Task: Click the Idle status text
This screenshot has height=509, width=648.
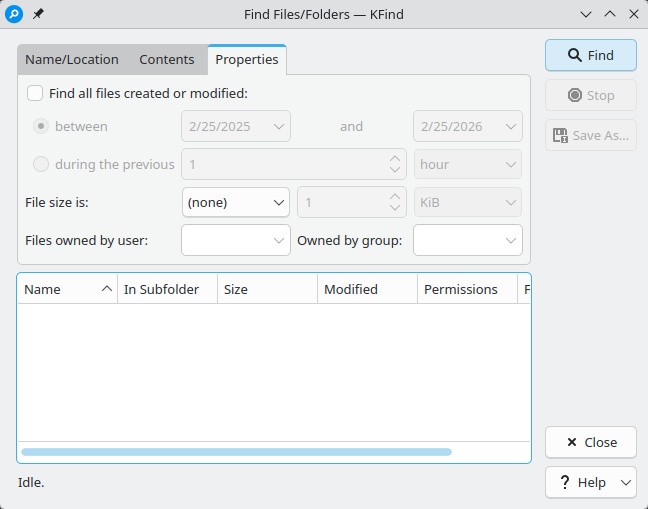Action: click(31, 483)
